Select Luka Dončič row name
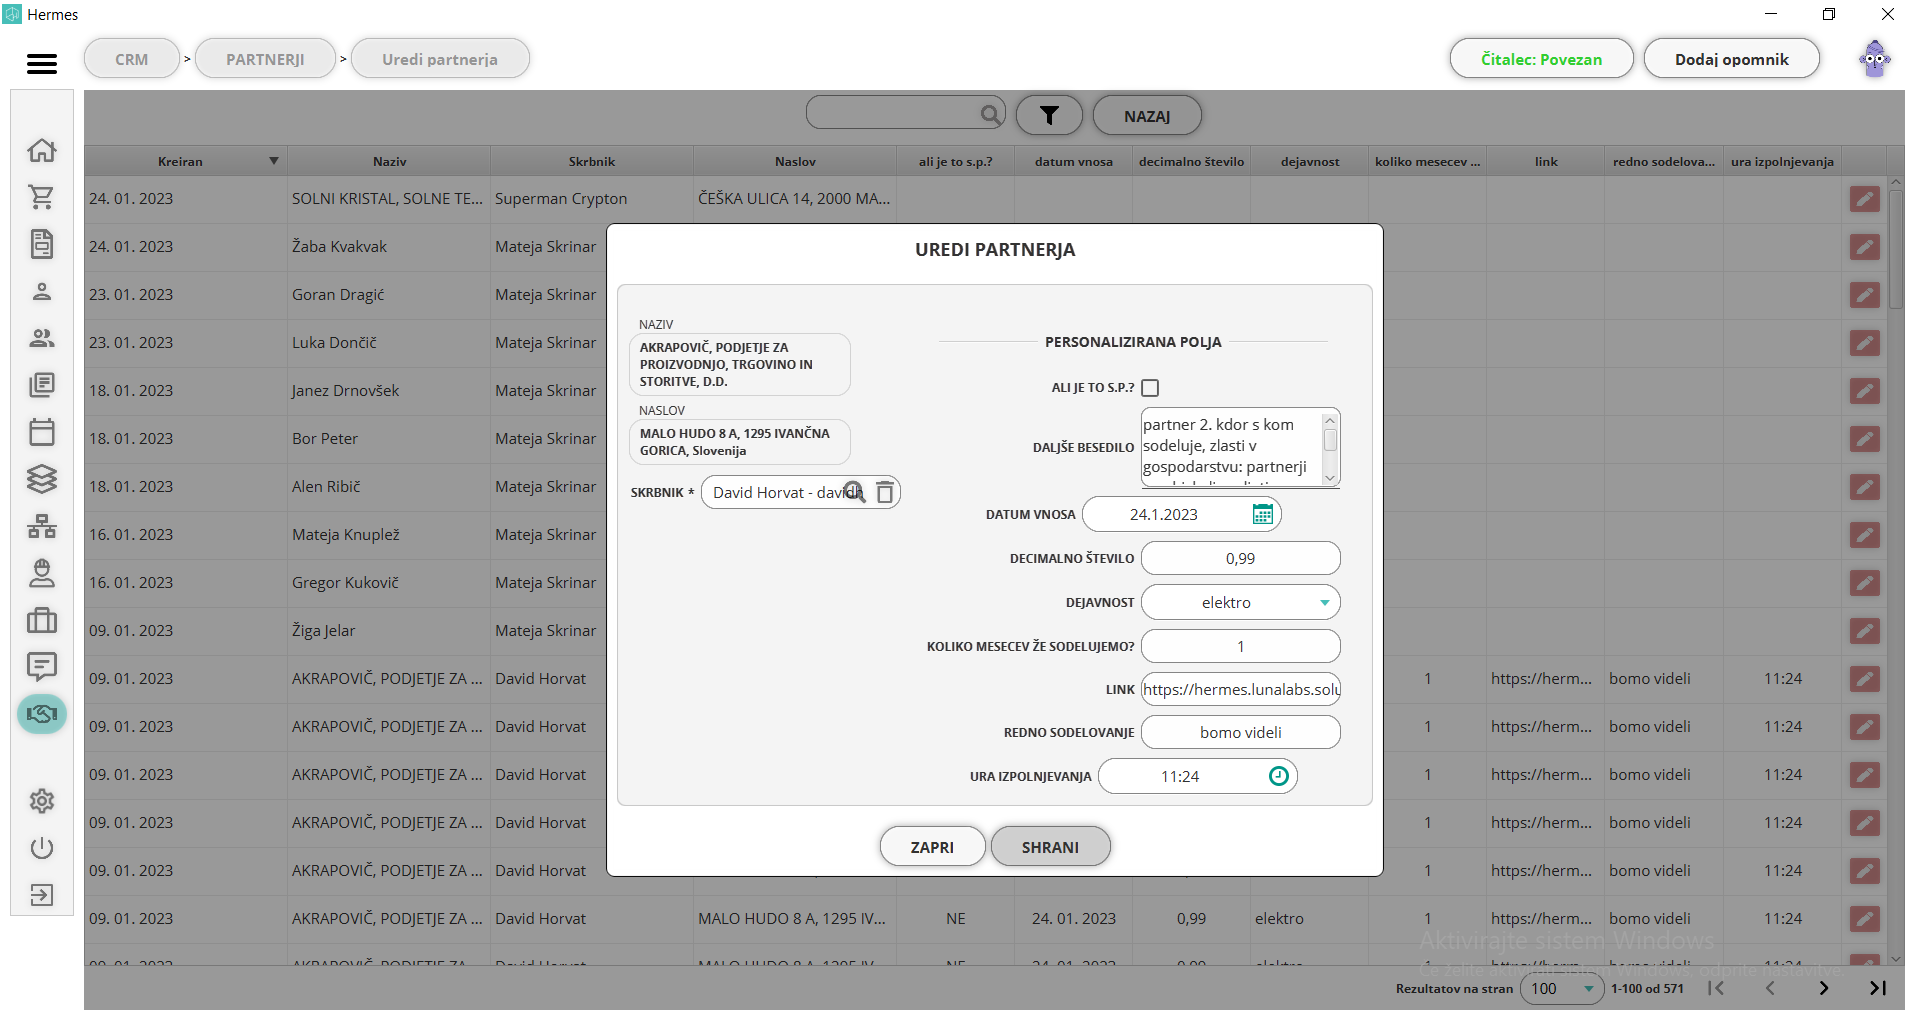The height and width of the screenshot is (1027, 1918). coord(335,343)
